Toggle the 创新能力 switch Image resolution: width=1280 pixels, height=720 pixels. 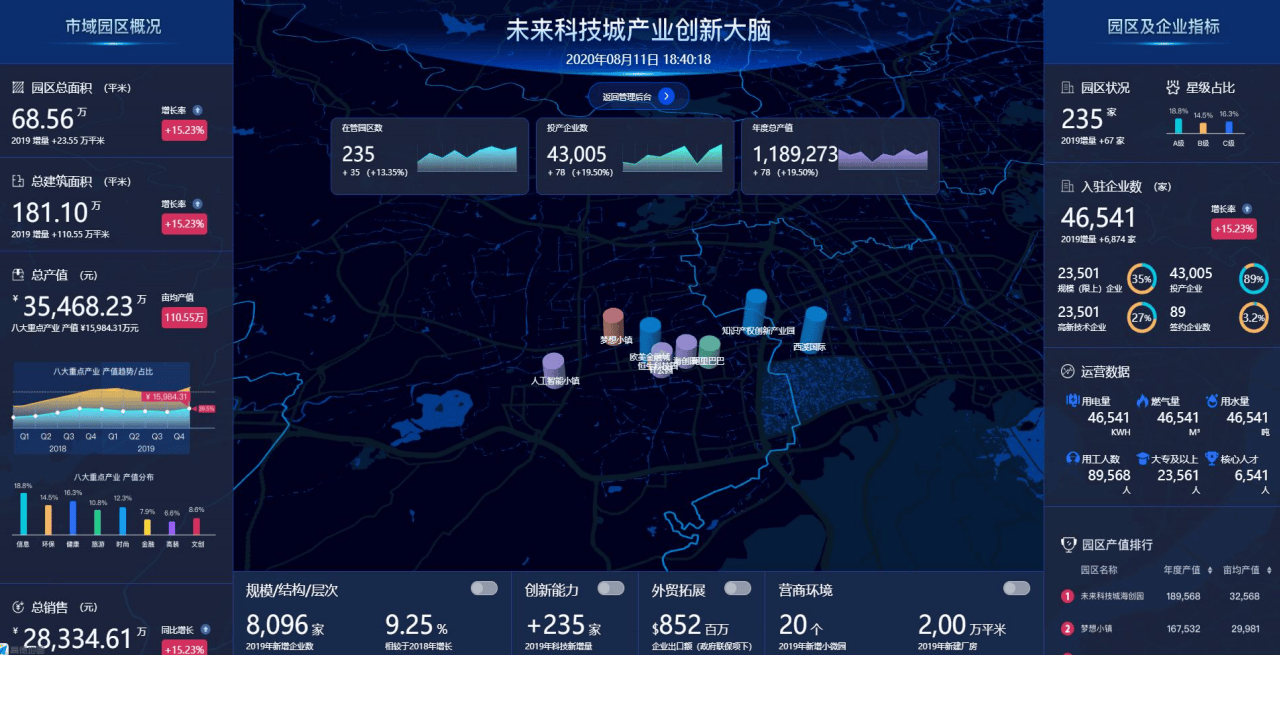coord(611,588)
